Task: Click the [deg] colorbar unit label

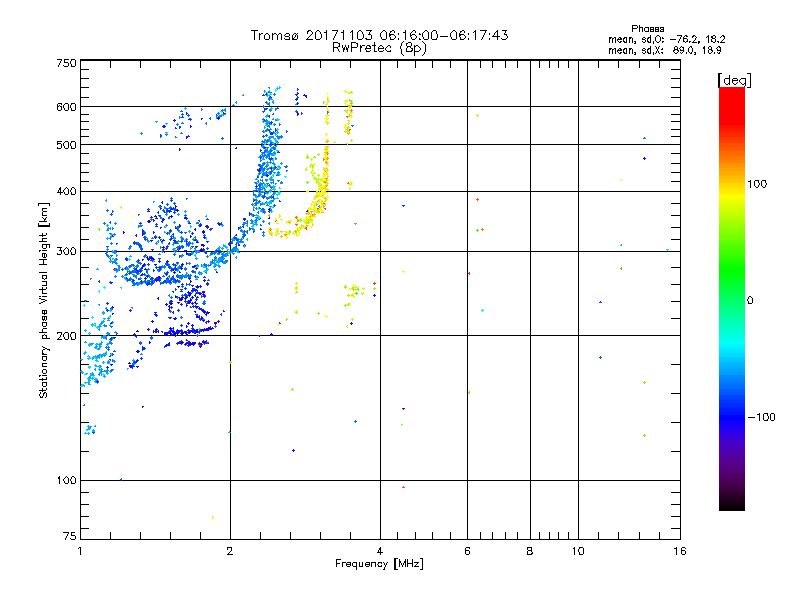Action: coord(734,80)
